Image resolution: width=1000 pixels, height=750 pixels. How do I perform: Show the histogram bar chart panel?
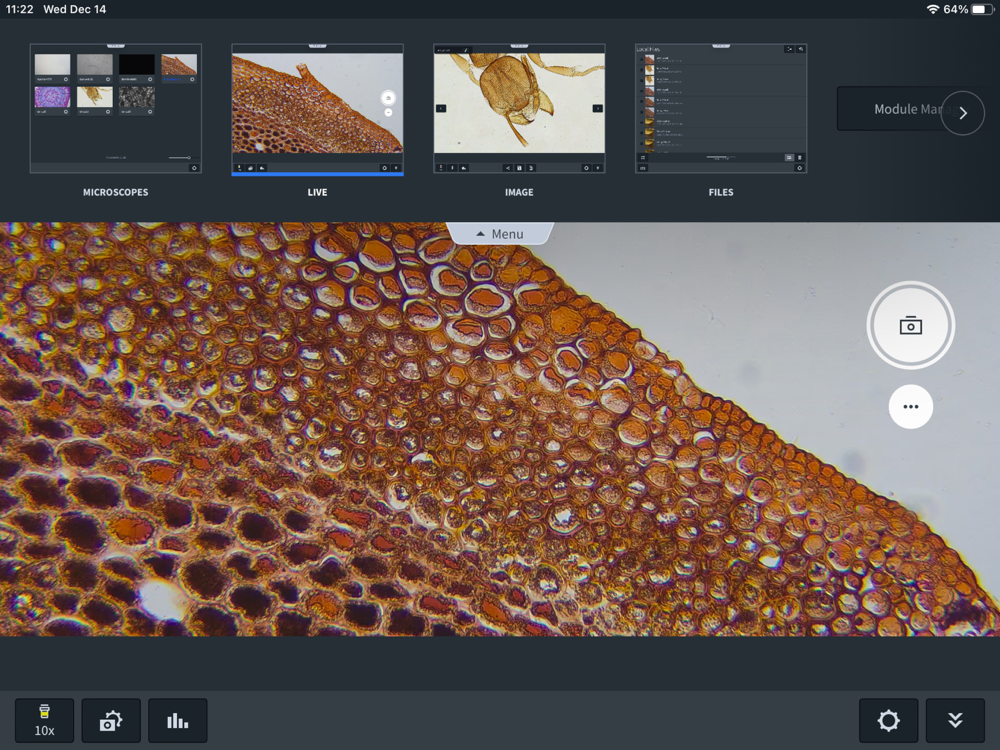(x=177, y=721)
